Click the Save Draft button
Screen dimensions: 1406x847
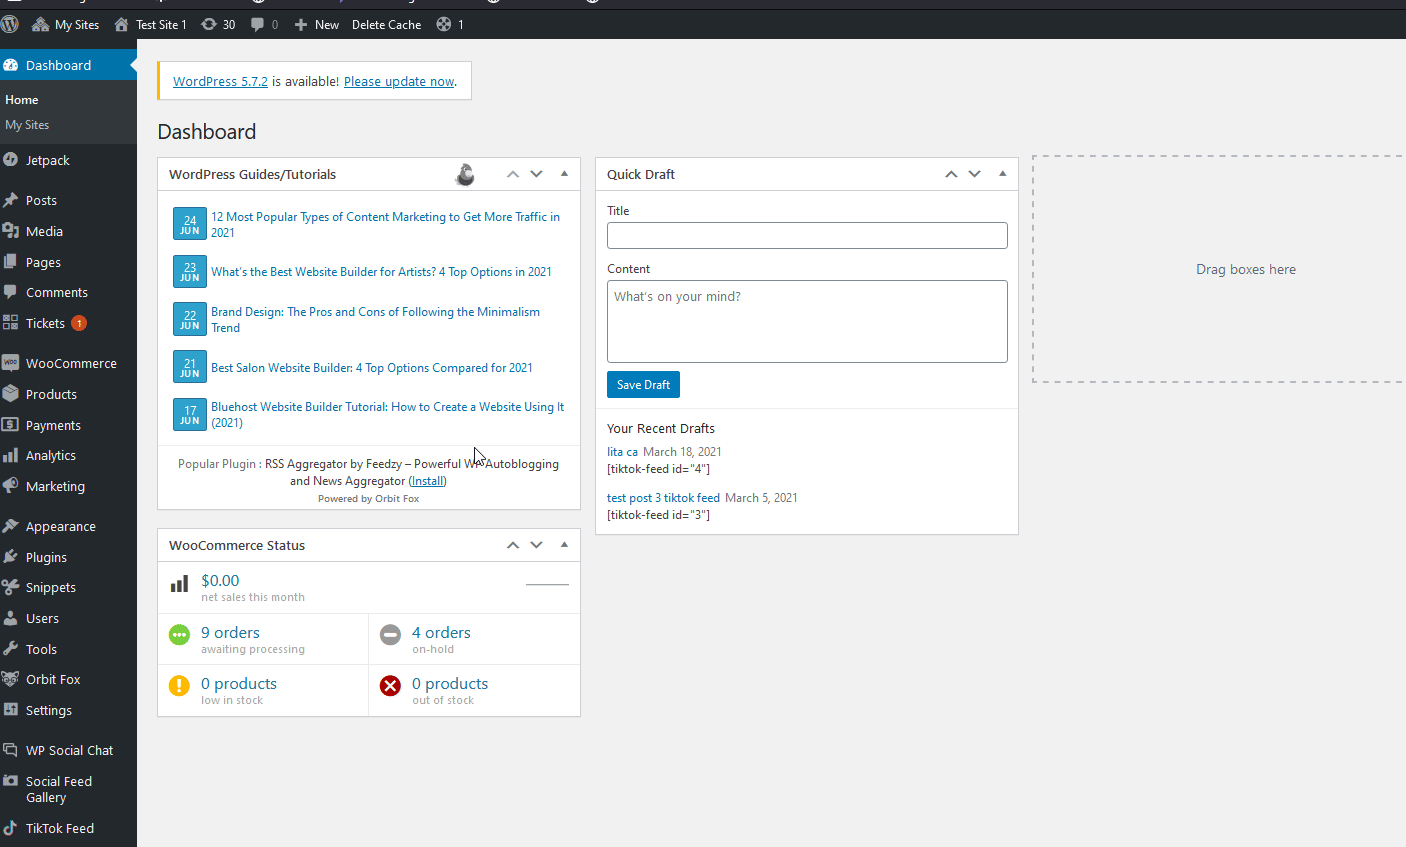click(643, 385)
